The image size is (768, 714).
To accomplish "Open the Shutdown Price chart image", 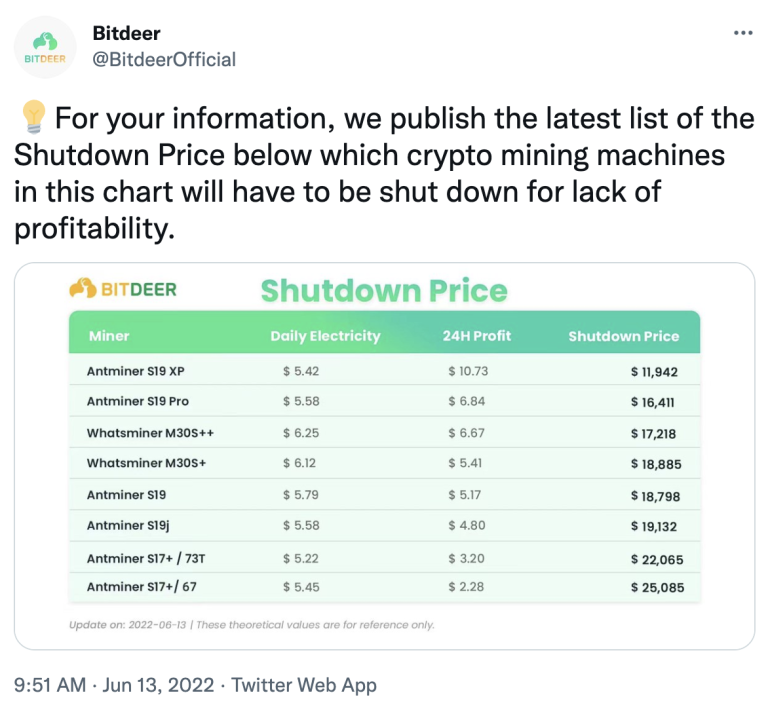I will (x=384, y=456).
